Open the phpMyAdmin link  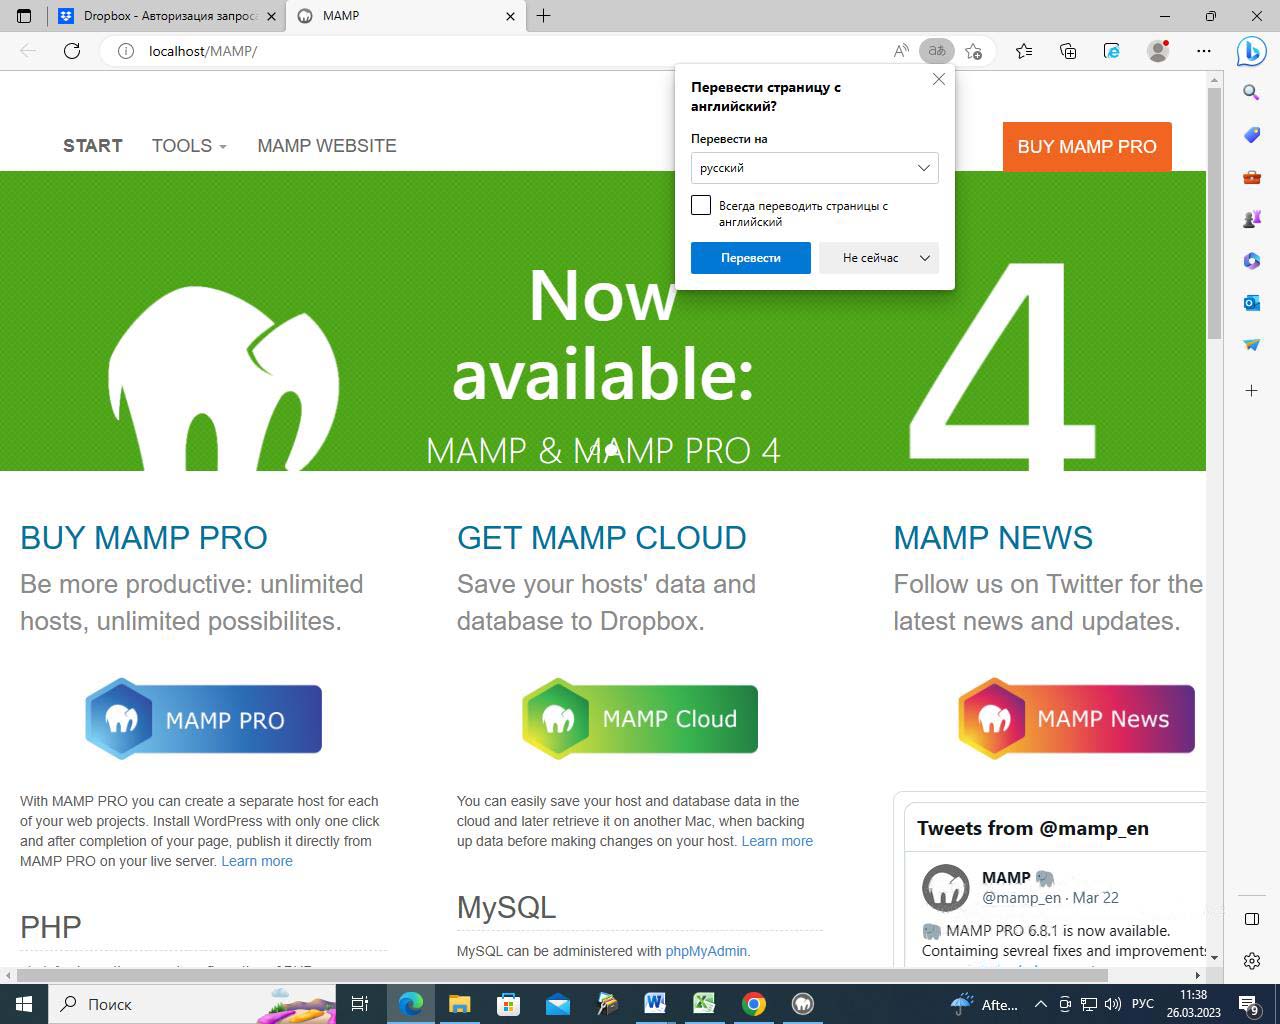pos(705,951)
